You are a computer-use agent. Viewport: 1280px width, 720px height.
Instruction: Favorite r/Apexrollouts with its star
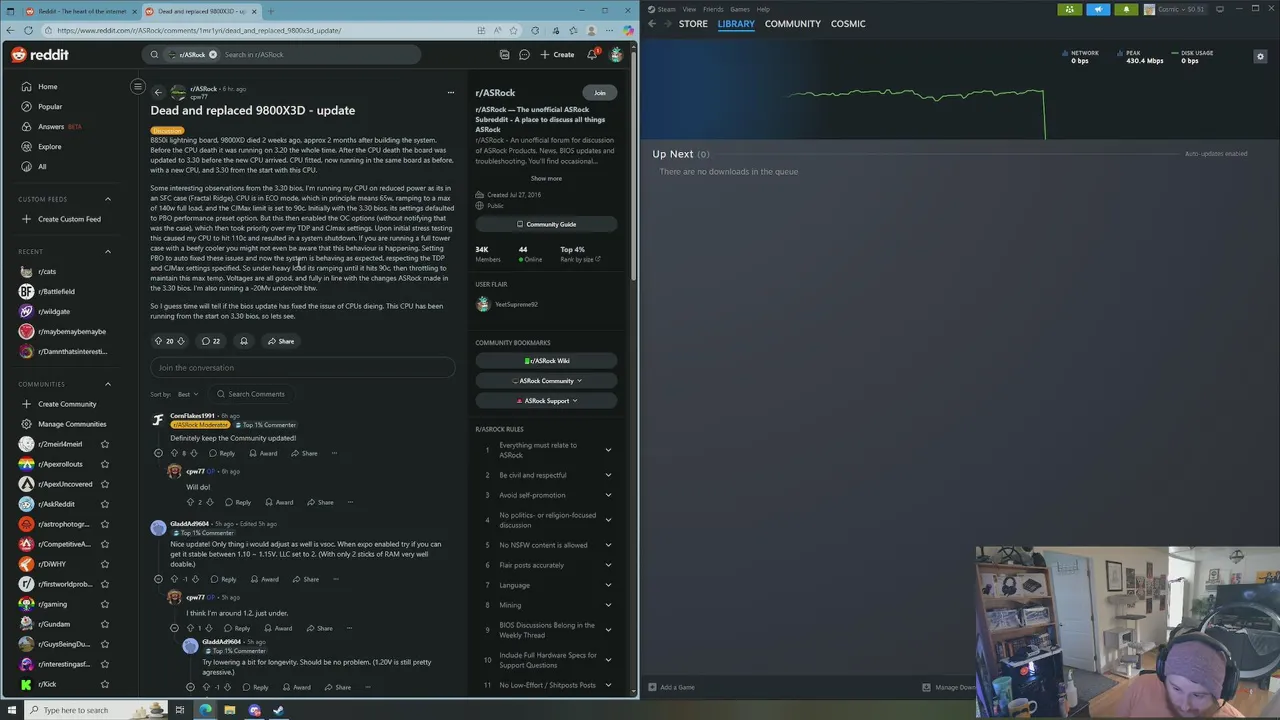point(105,464)
